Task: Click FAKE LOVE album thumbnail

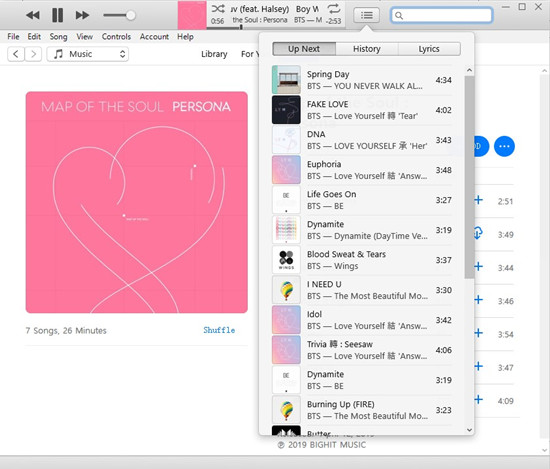Action: click(286, 110)
